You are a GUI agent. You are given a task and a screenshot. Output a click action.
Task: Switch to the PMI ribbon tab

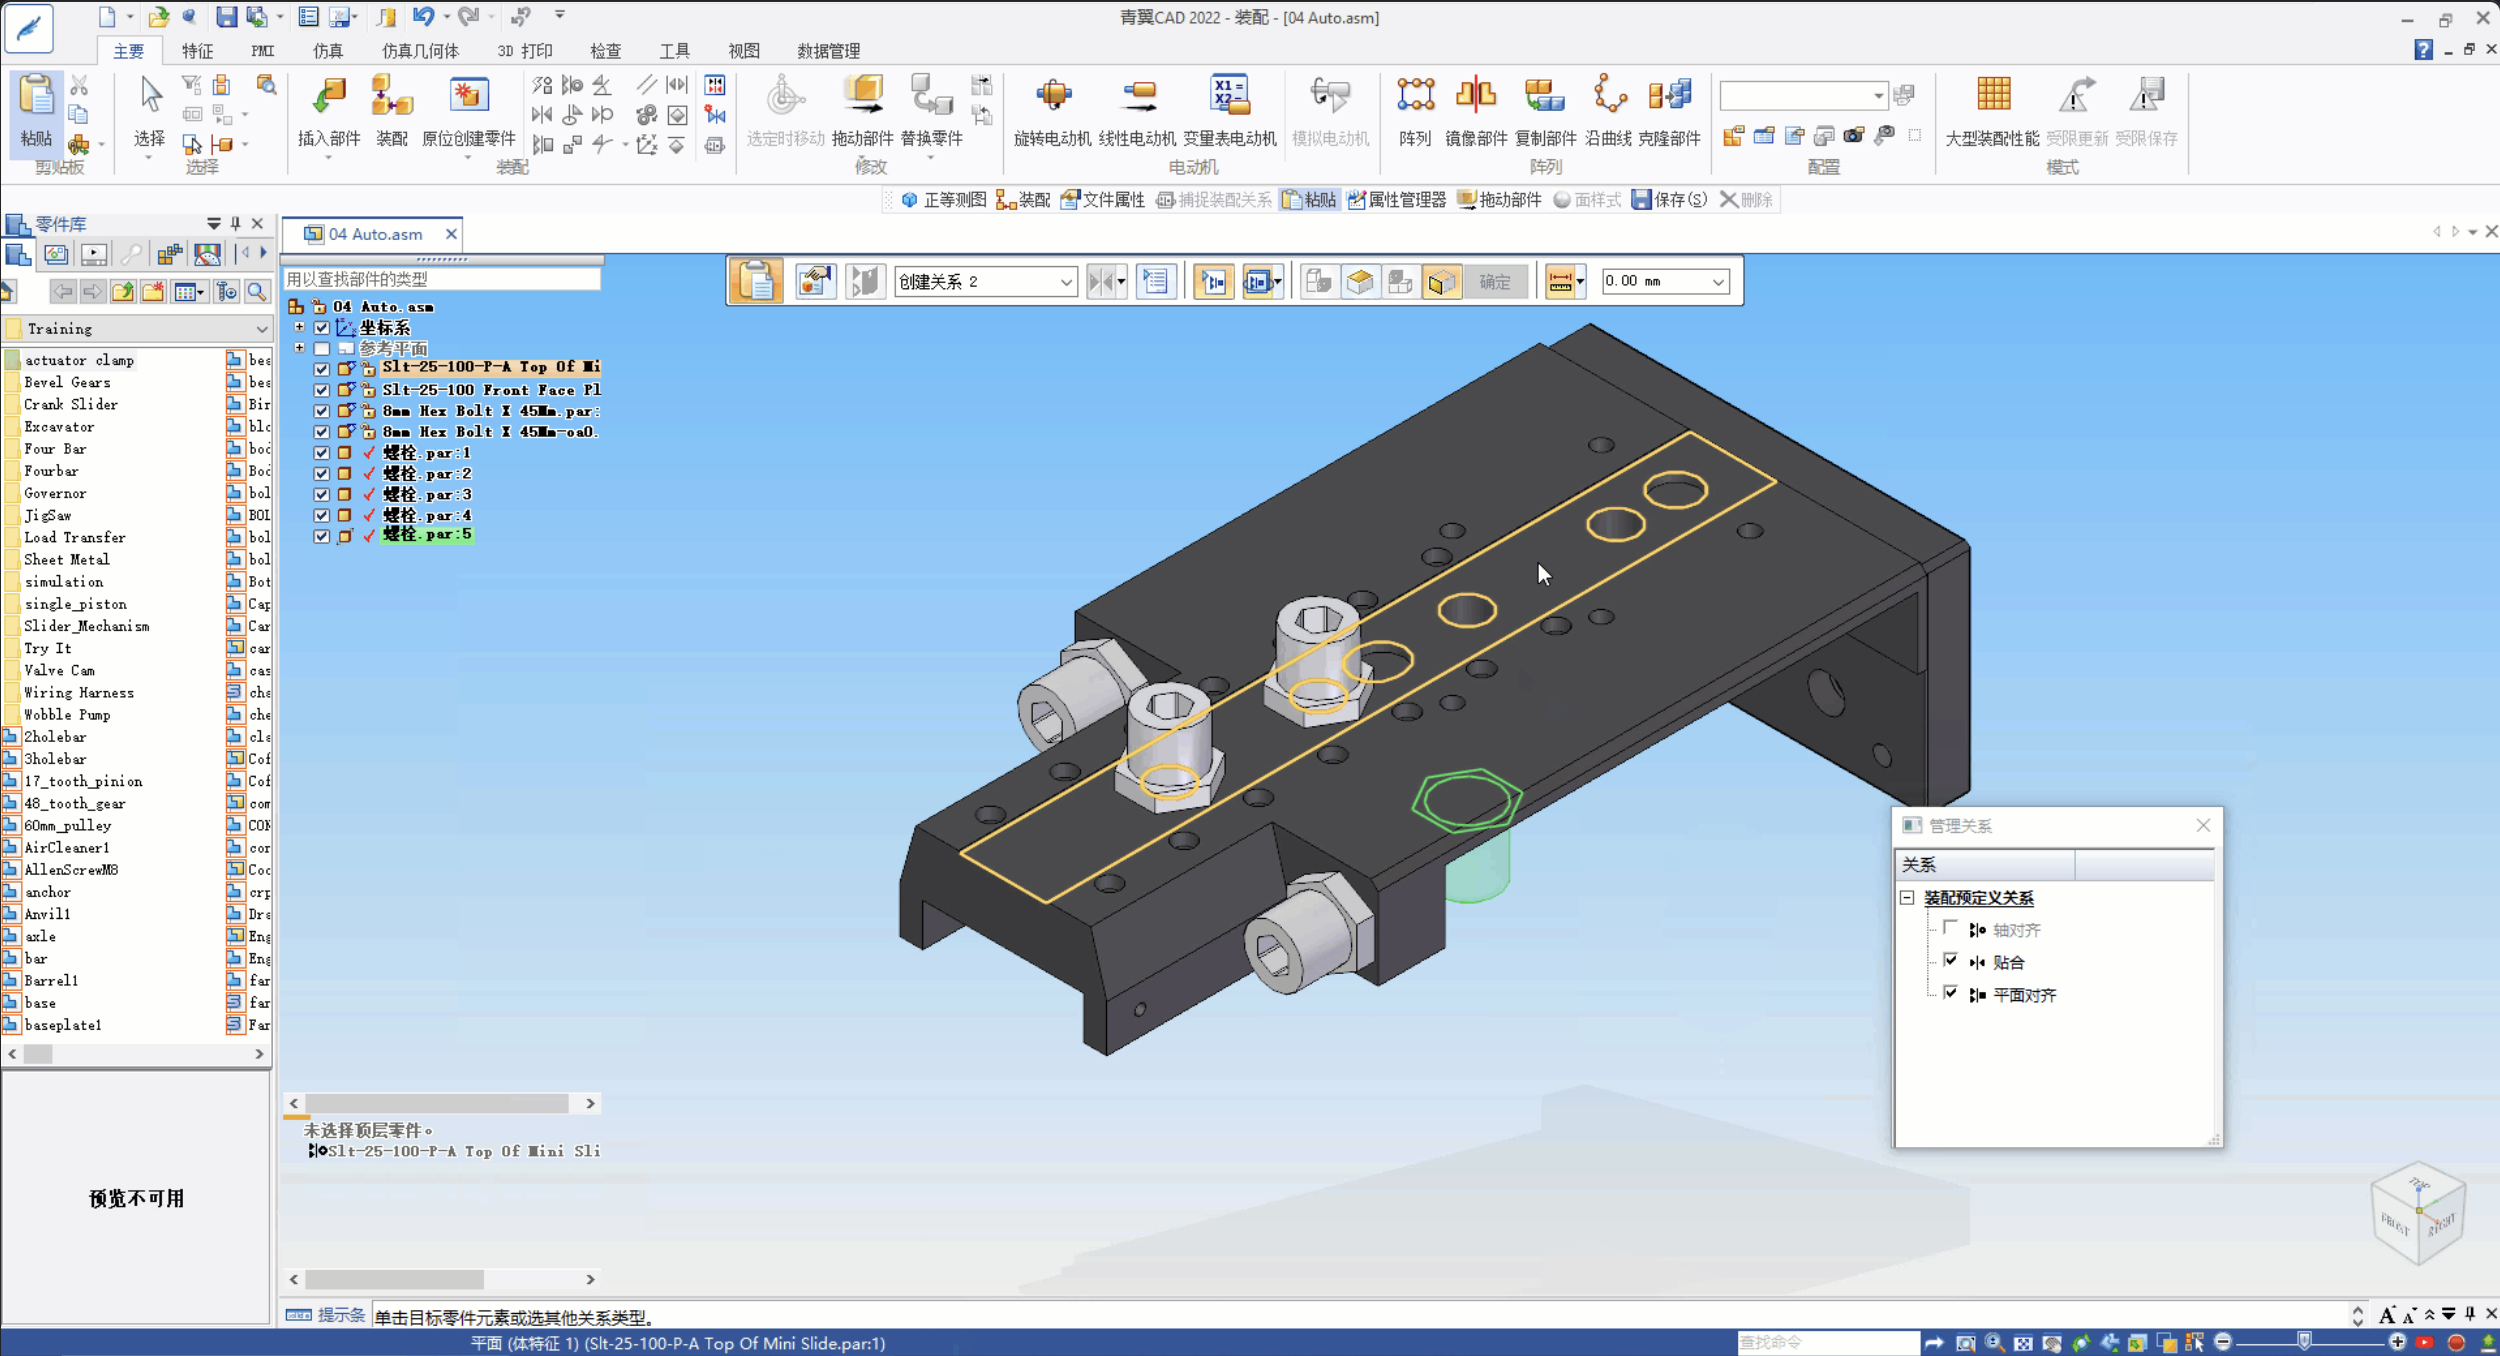[x=263, y=51]
